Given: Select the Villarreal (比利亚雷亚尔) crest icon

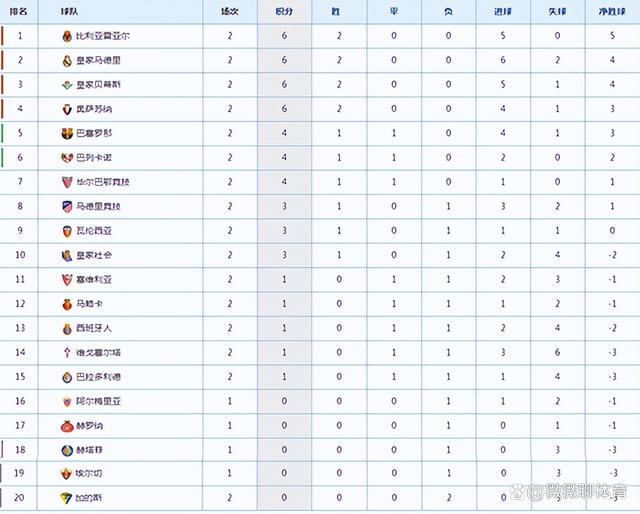Looking at the screenshot, I should (x=67, y=36).
